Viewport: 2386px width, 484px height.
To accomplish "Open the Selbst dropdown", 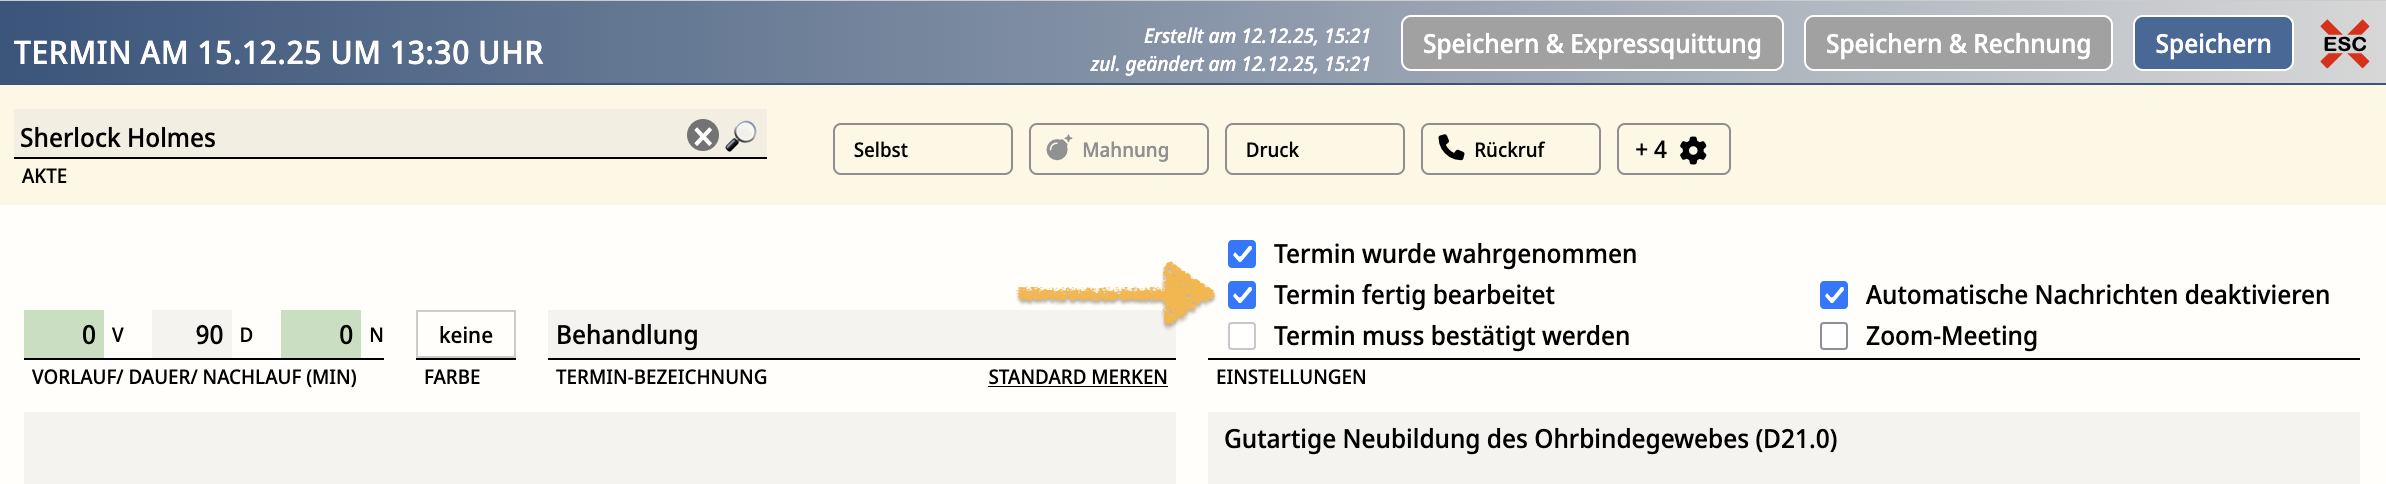I will point(922,149).
